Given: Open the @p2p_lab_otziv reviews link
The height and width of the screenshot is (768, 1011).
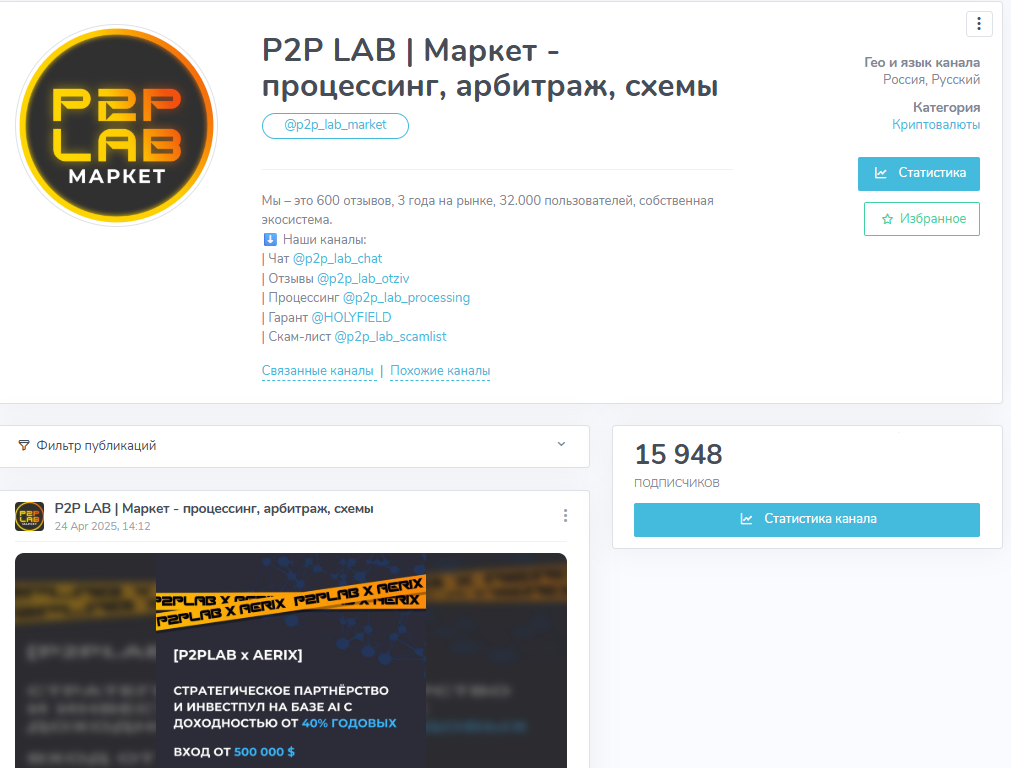Looking at the screenshot, I should (363, 279).
